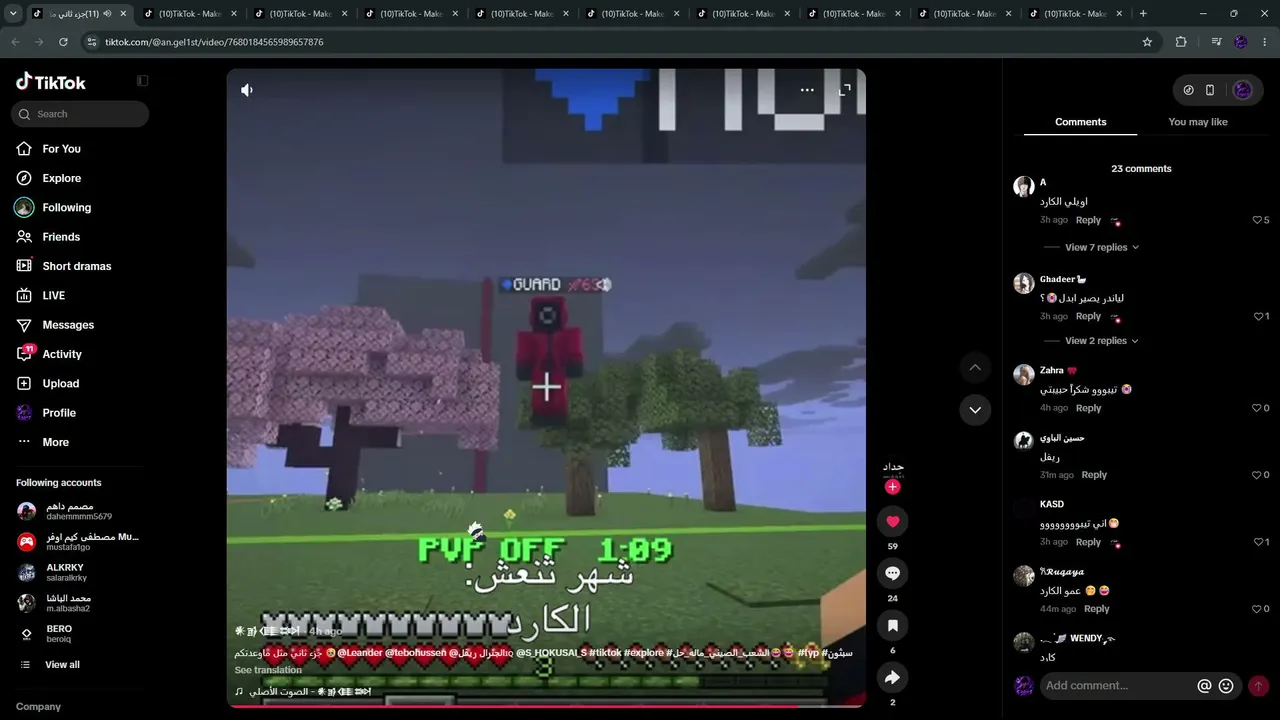
Task: Open a new browser tab
Action: click(x=1143, y=14)
